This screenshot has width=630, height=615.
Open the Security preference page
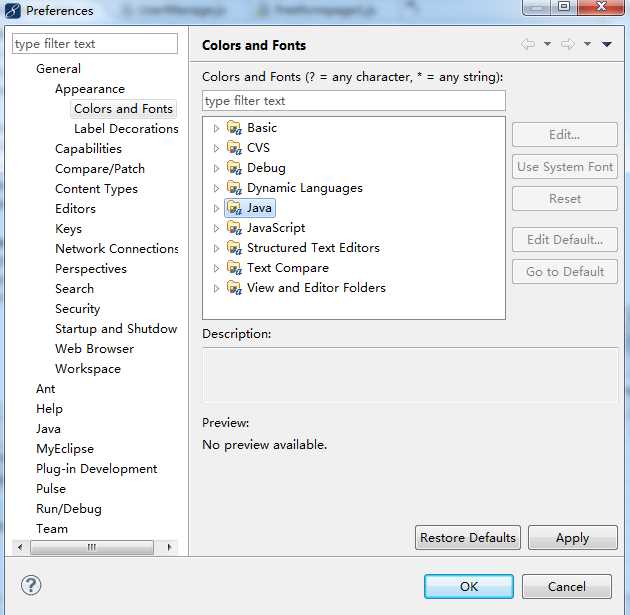pyautogui.click(x=78, y=309)
